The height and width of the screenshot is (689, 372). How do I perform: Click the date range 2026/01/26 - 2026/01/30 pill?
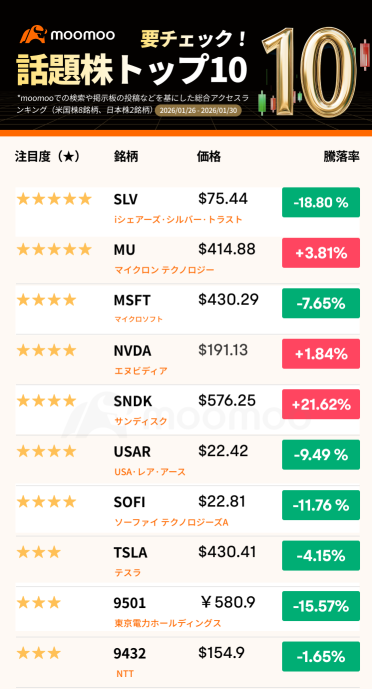[x=198, y=111]
